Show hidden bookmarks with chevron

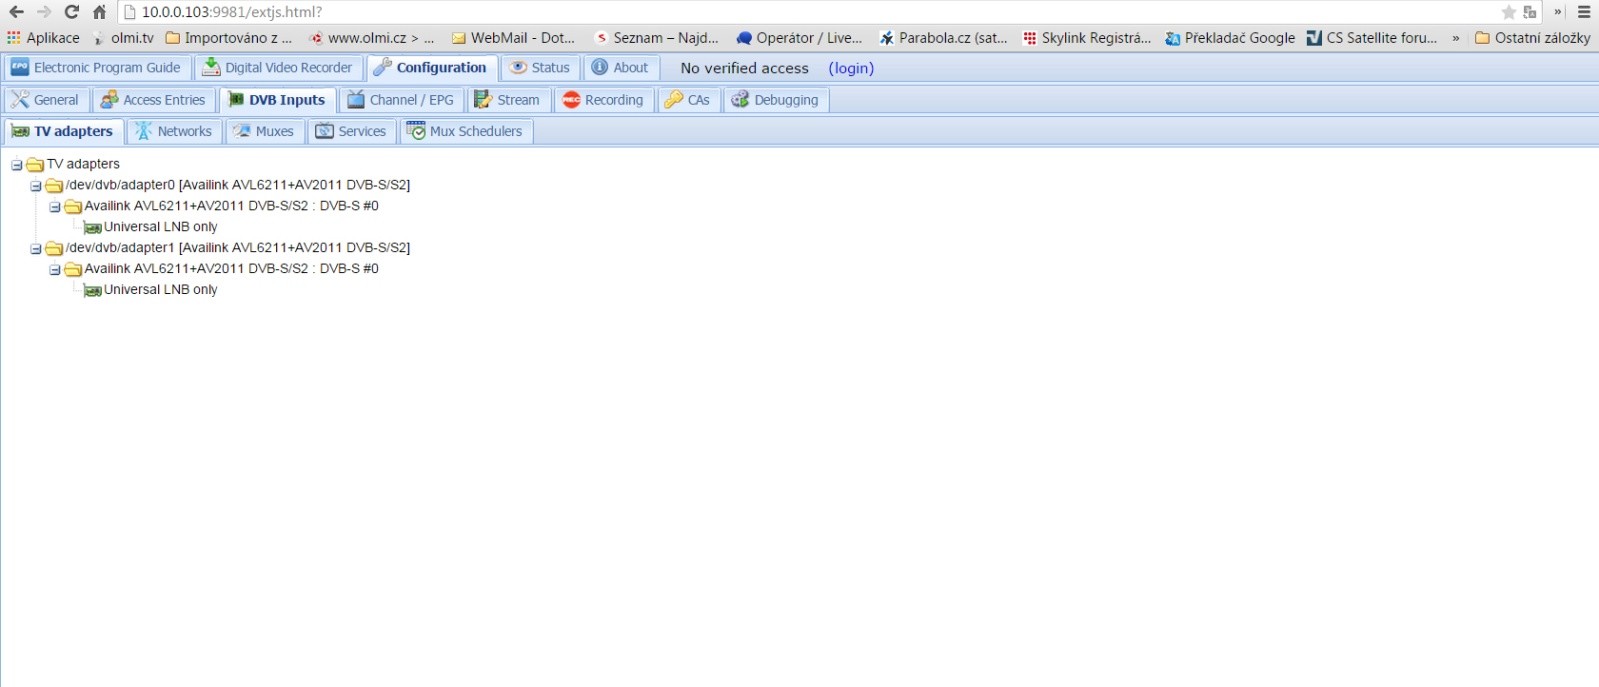coord(1455,38)
